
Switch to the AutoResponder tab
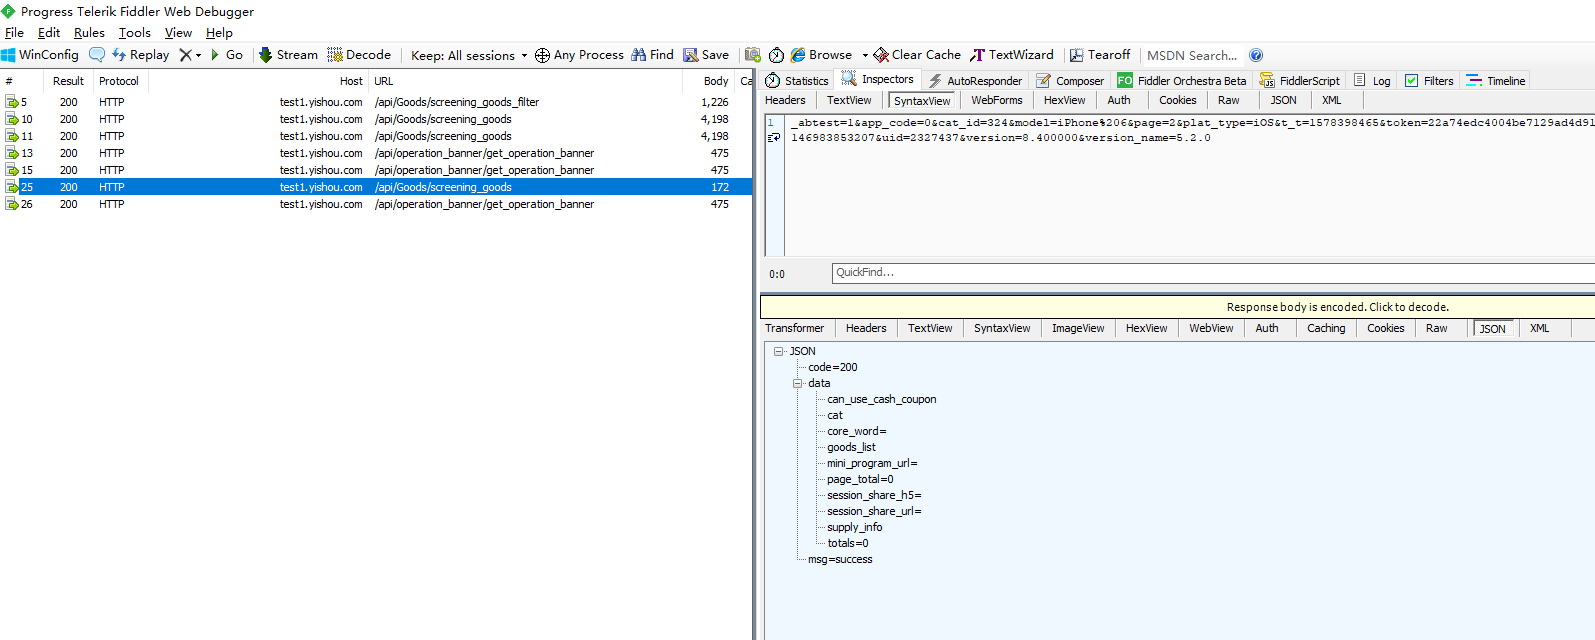(975, 80)
